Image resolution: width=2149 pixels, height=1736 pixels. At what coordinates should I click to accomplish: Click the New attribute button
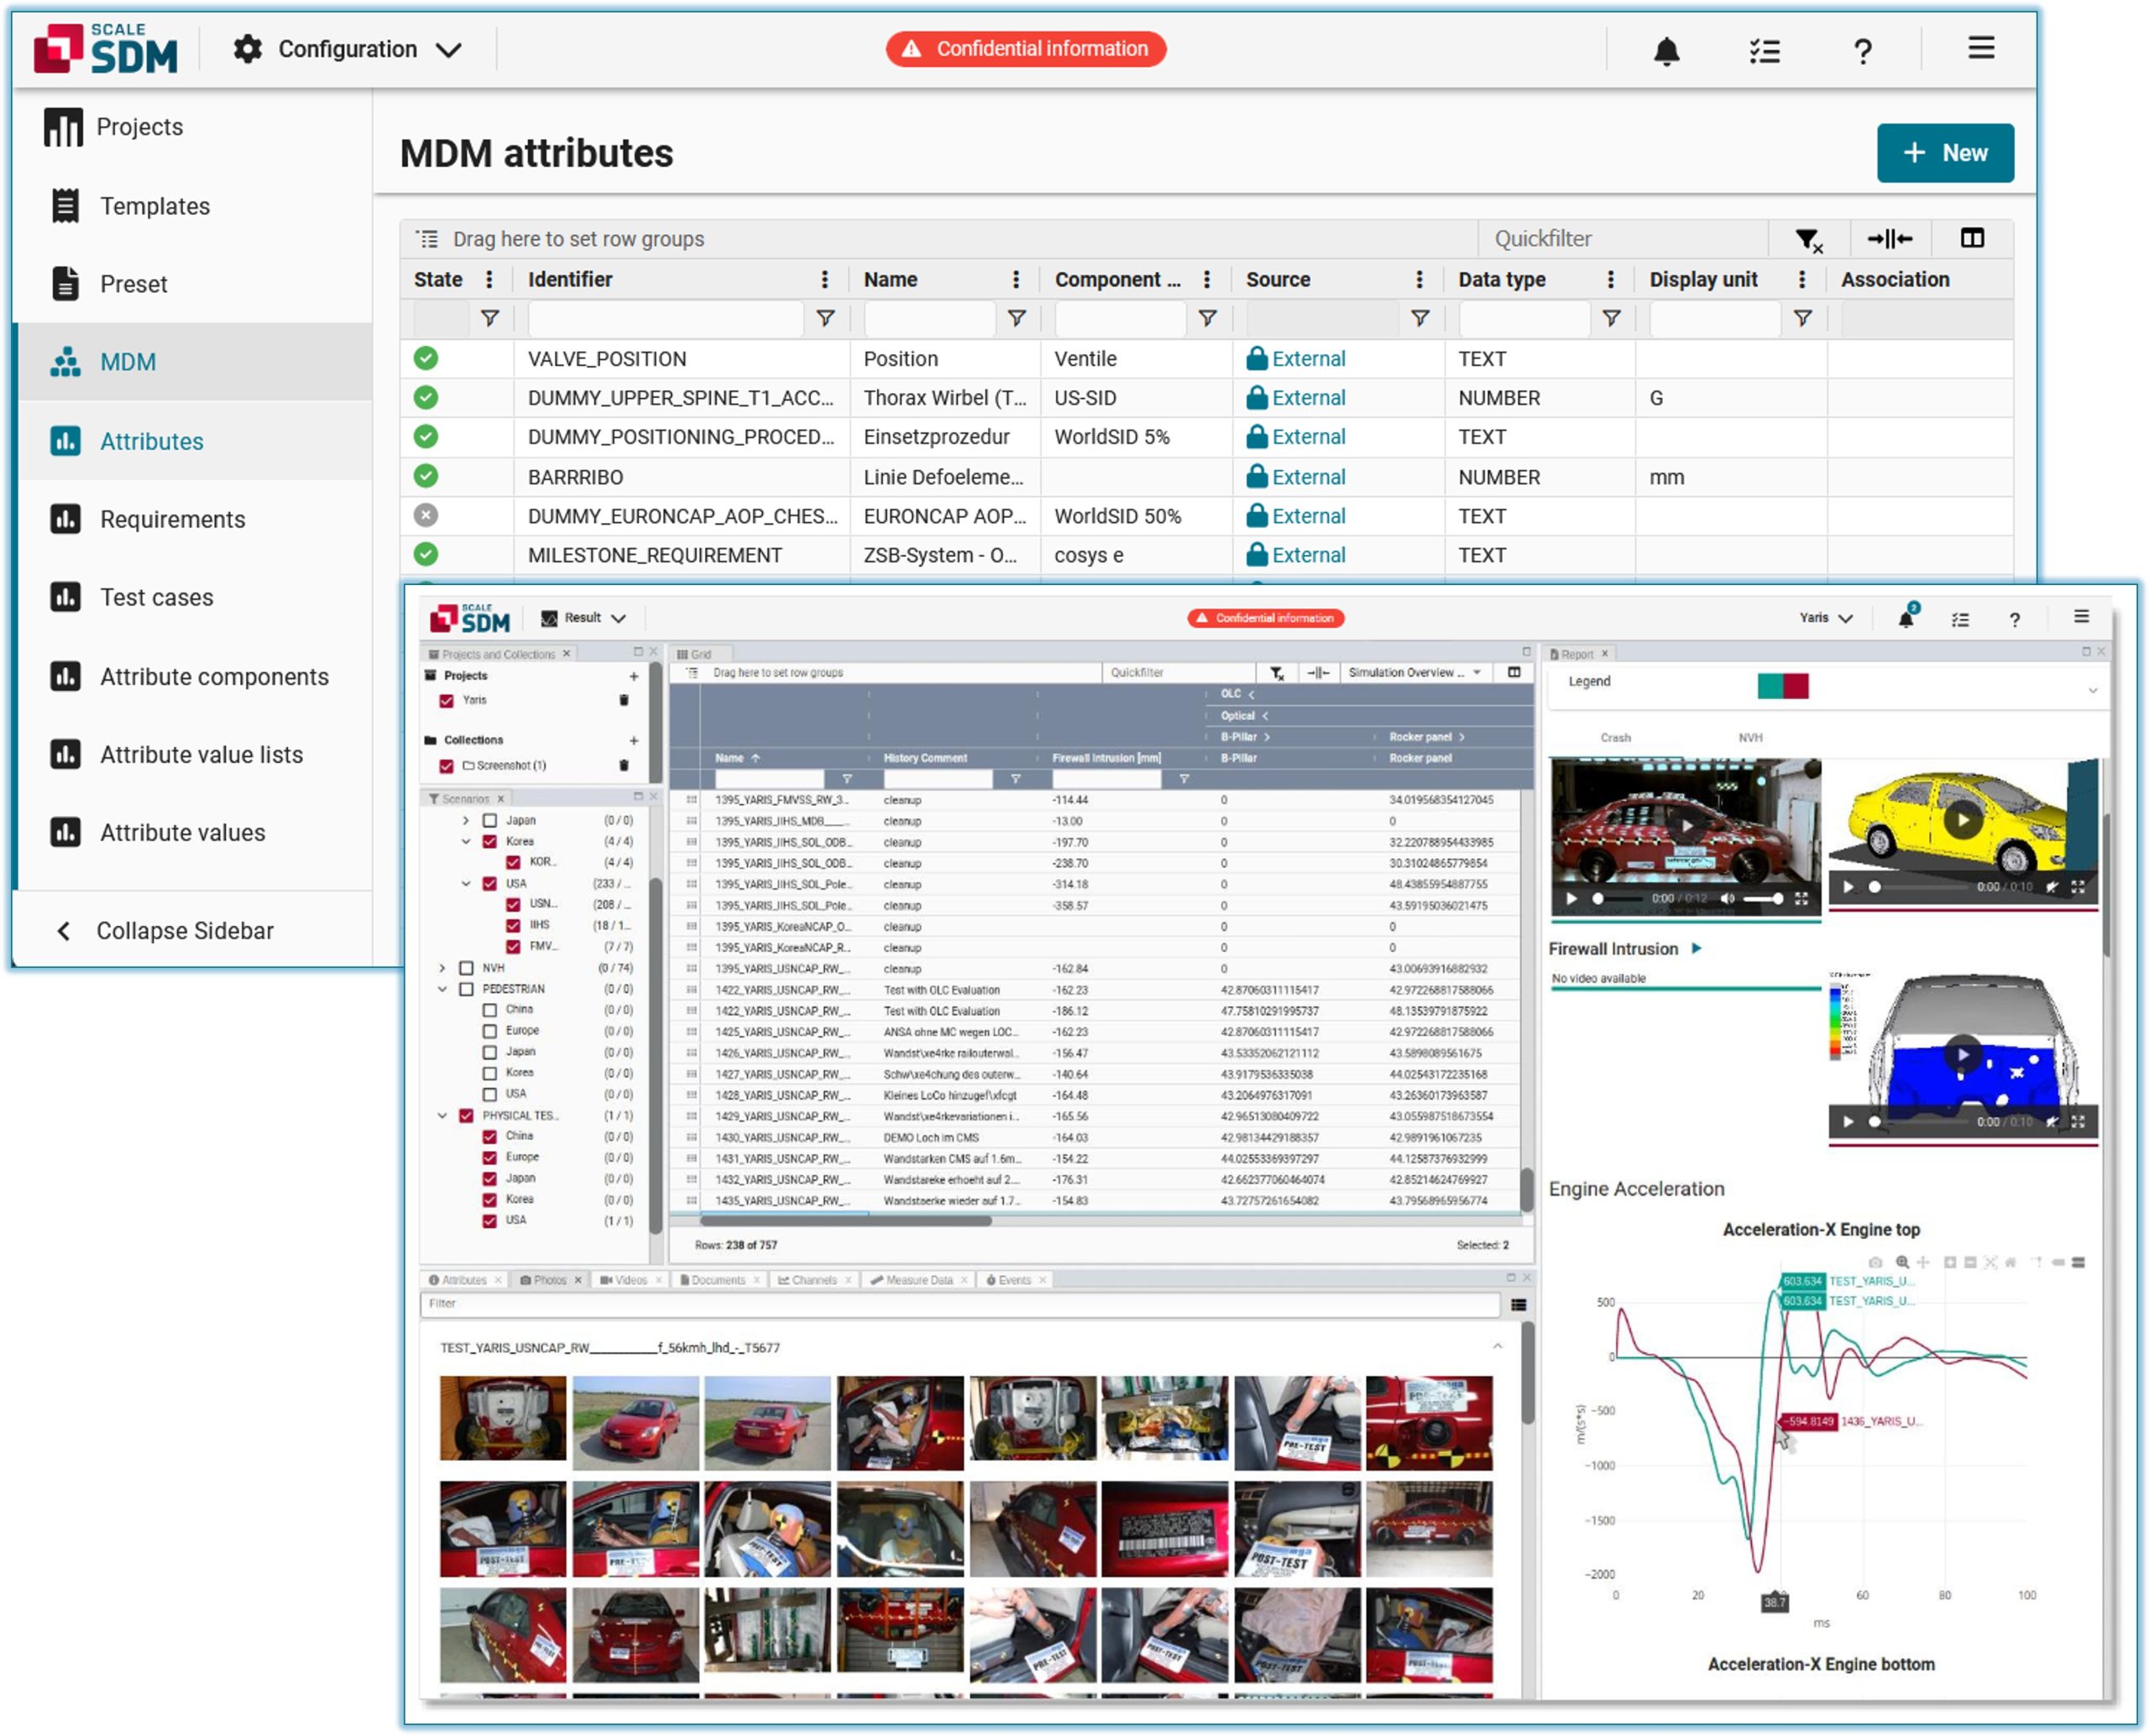tap(1943, 153)
